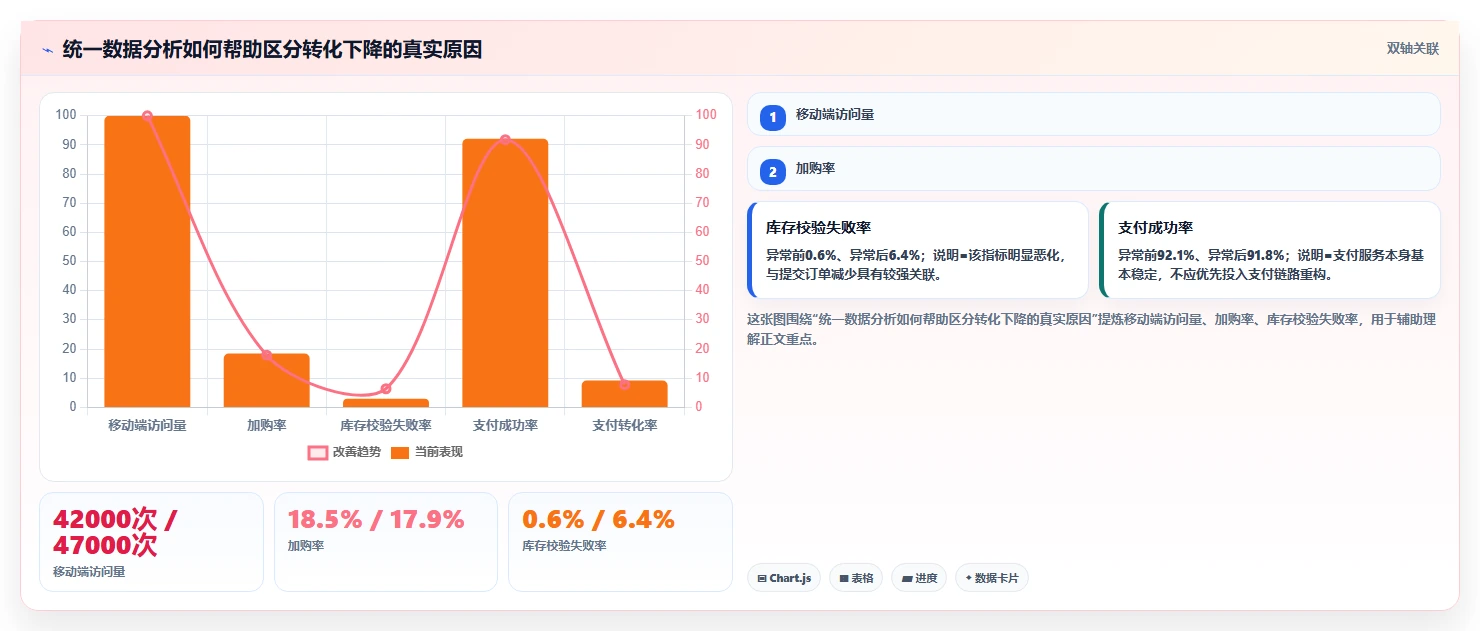
Task: Select the 移动端访问量 orange bar
Action: coord(147,261)
